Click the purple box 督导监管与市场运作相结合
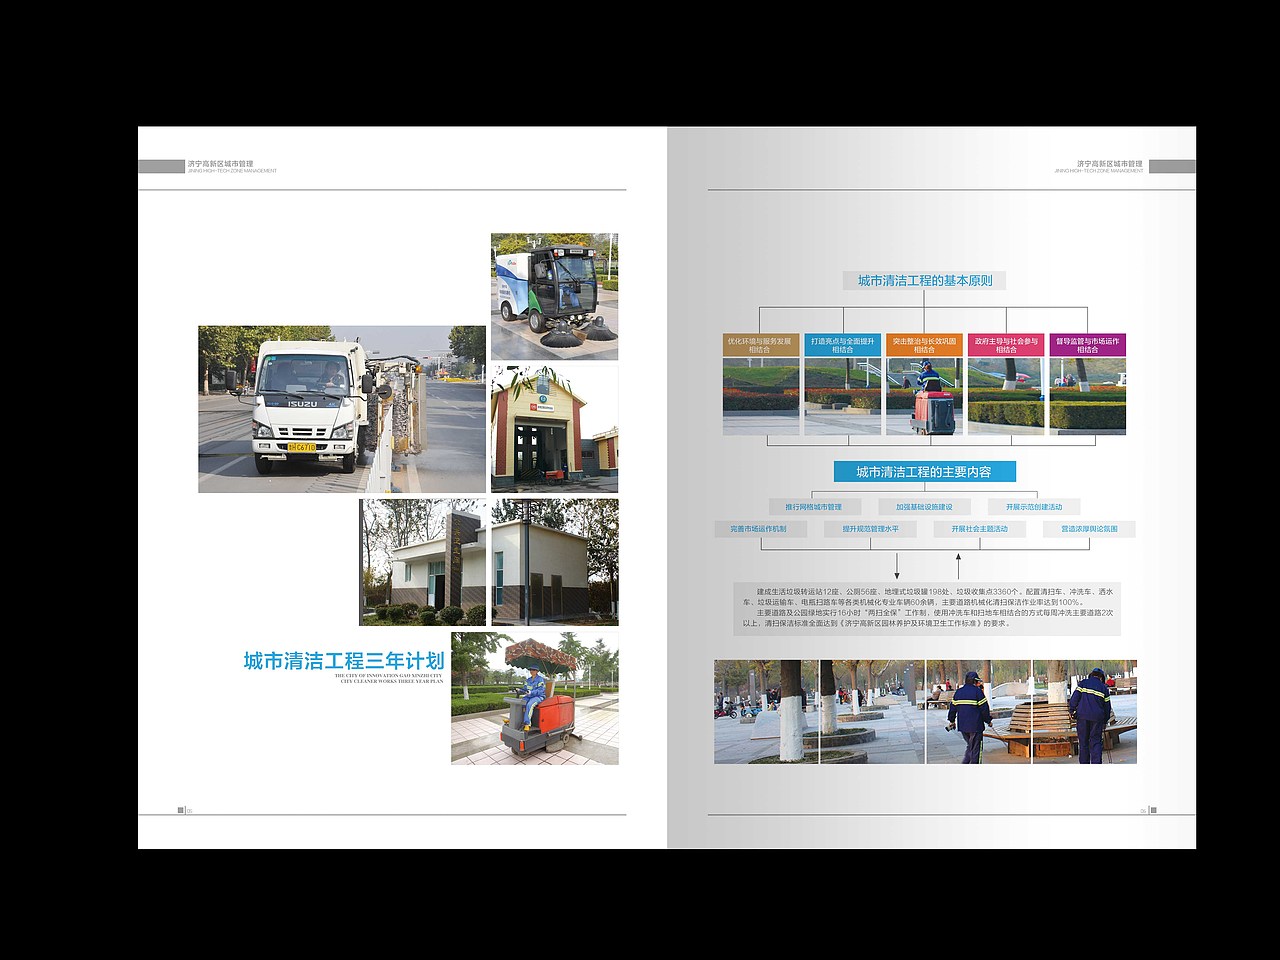This screenshot has height=960, width=1280. [x=1088, y=345]
